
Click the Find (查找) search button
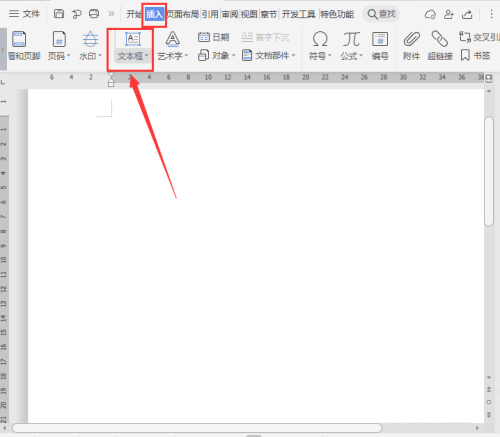382,14
